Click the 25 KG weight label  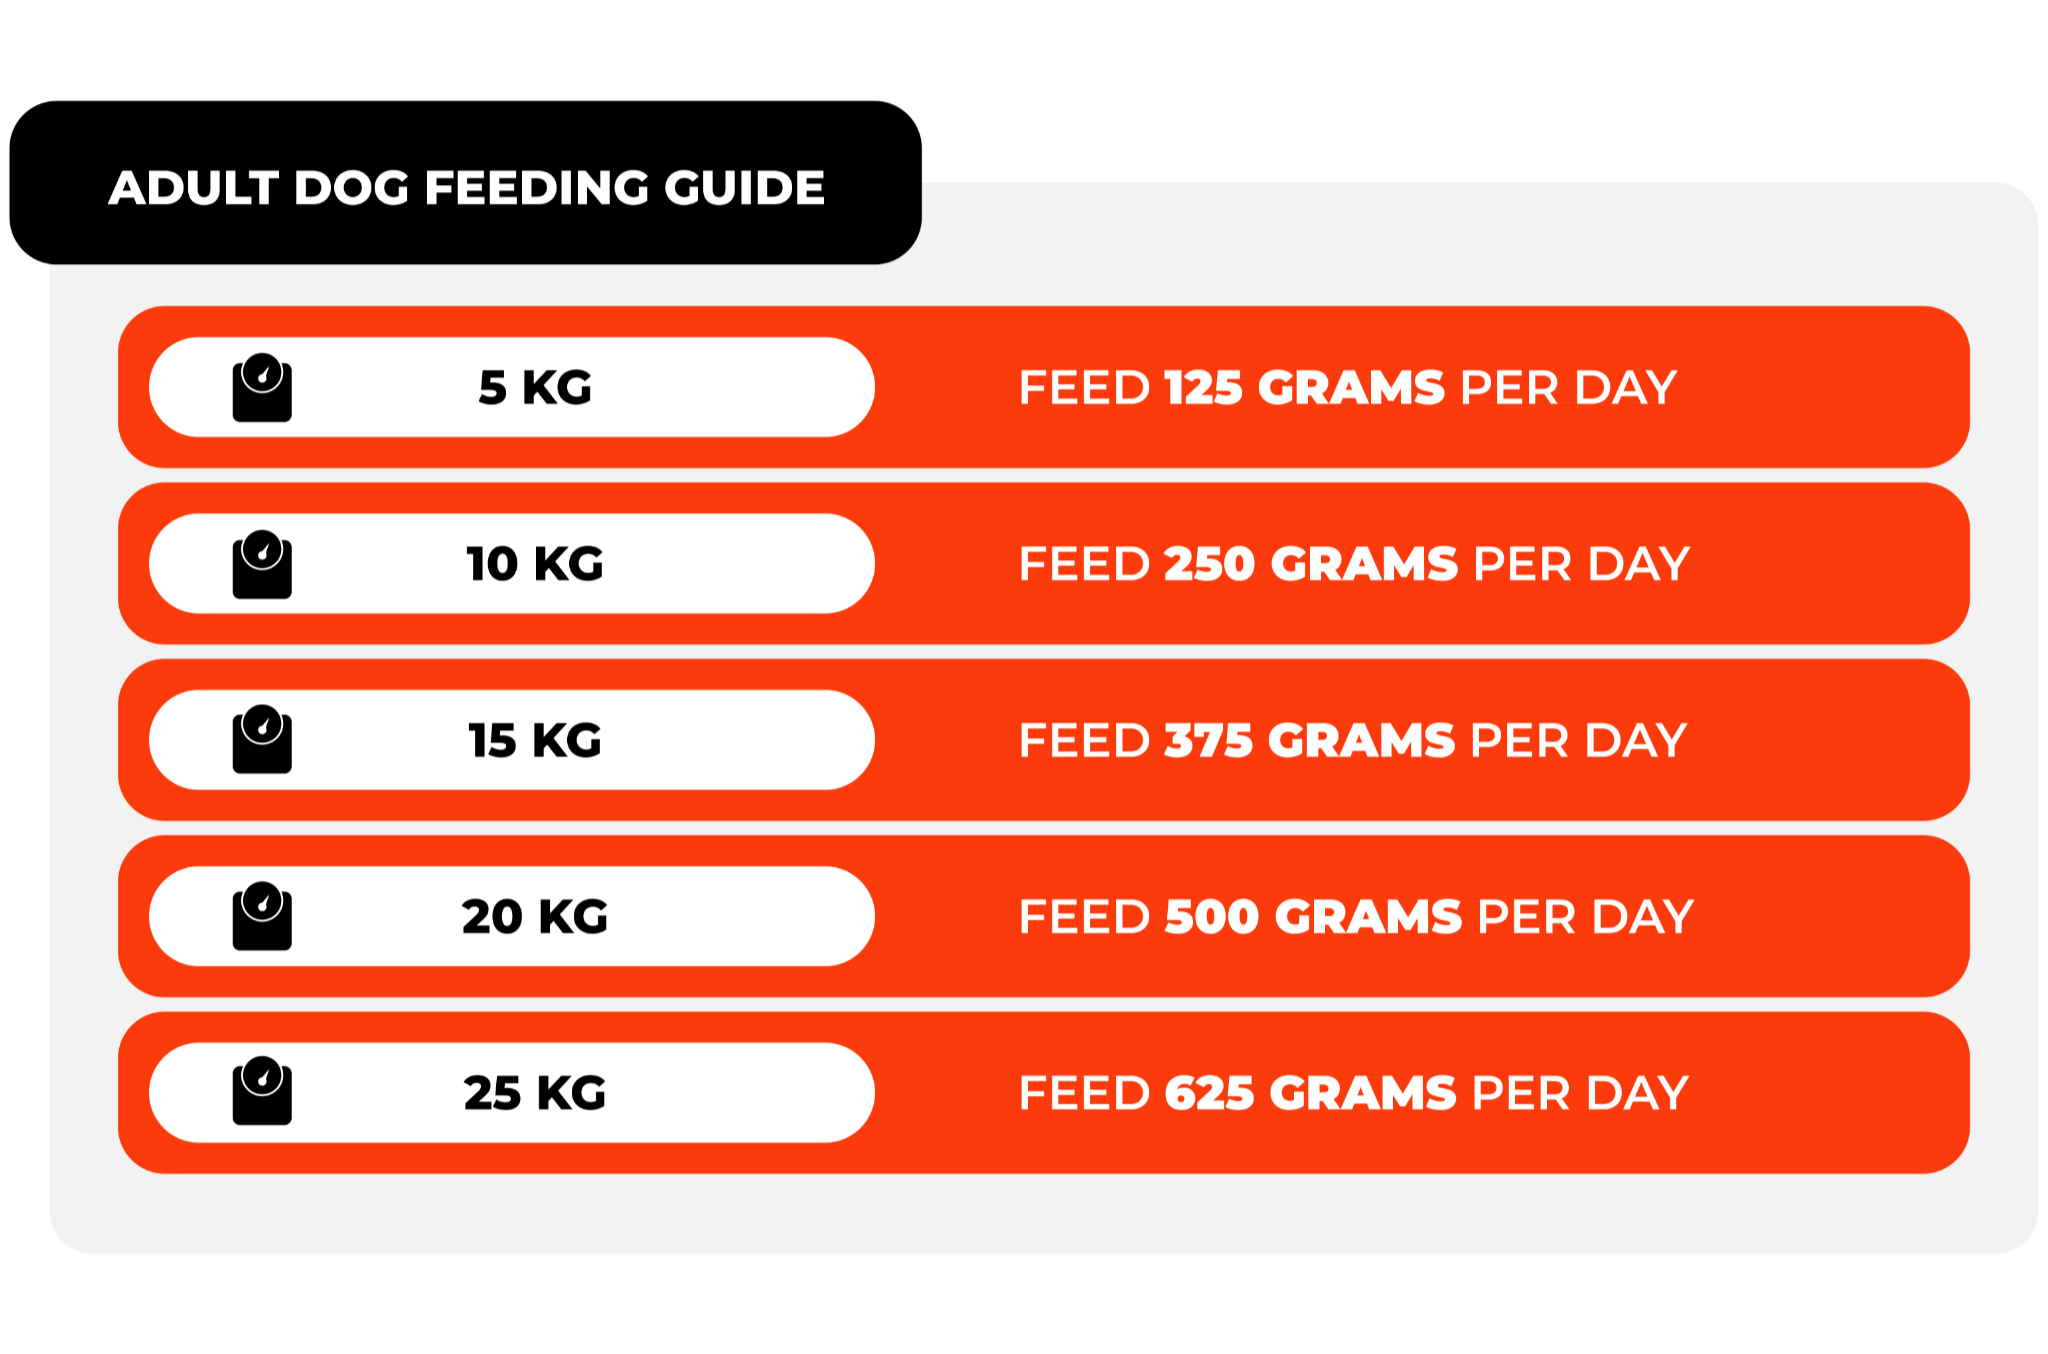535,1092
